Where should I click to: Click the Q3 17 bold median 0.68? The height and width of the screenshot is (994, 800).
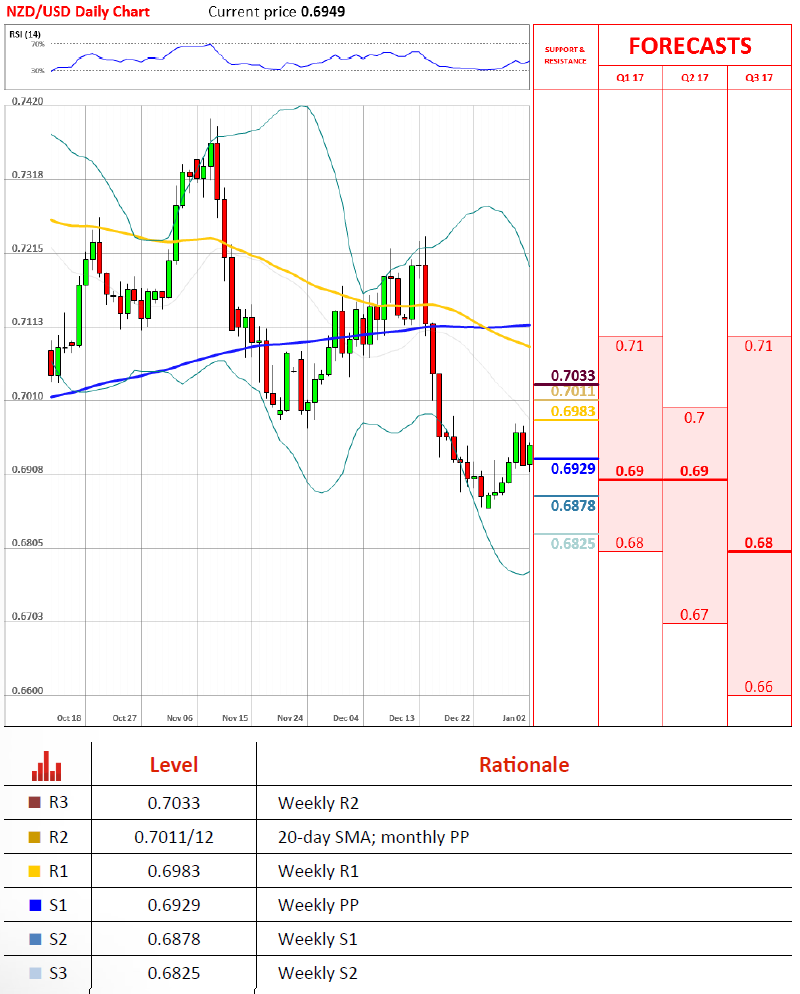click(759, 543)
